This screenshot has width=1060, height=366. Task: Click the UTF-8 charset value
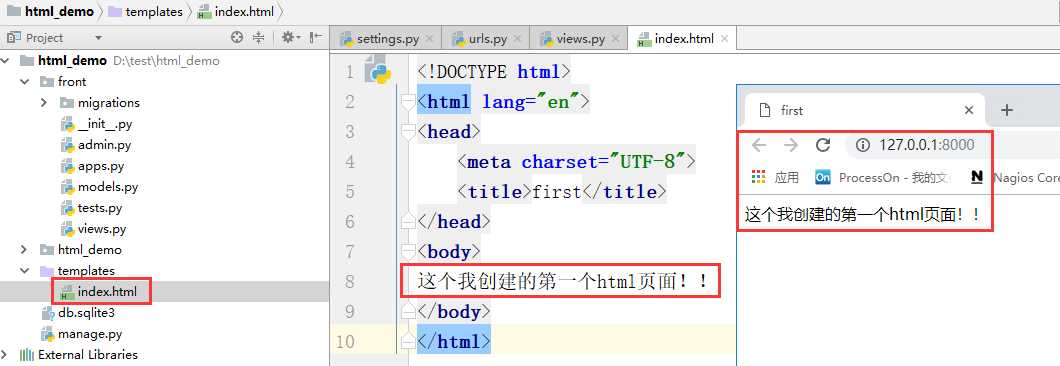tap(648, 162)
